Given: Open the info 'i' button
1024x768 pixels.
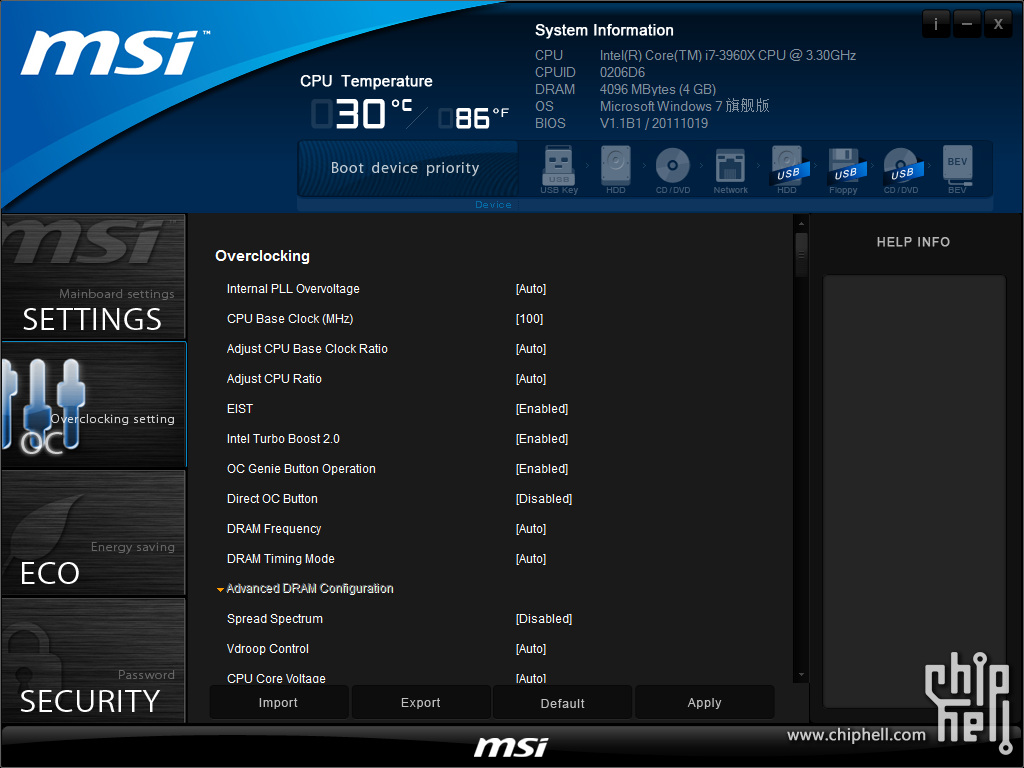Looking at the screenshot, I should tap(936, 24).
